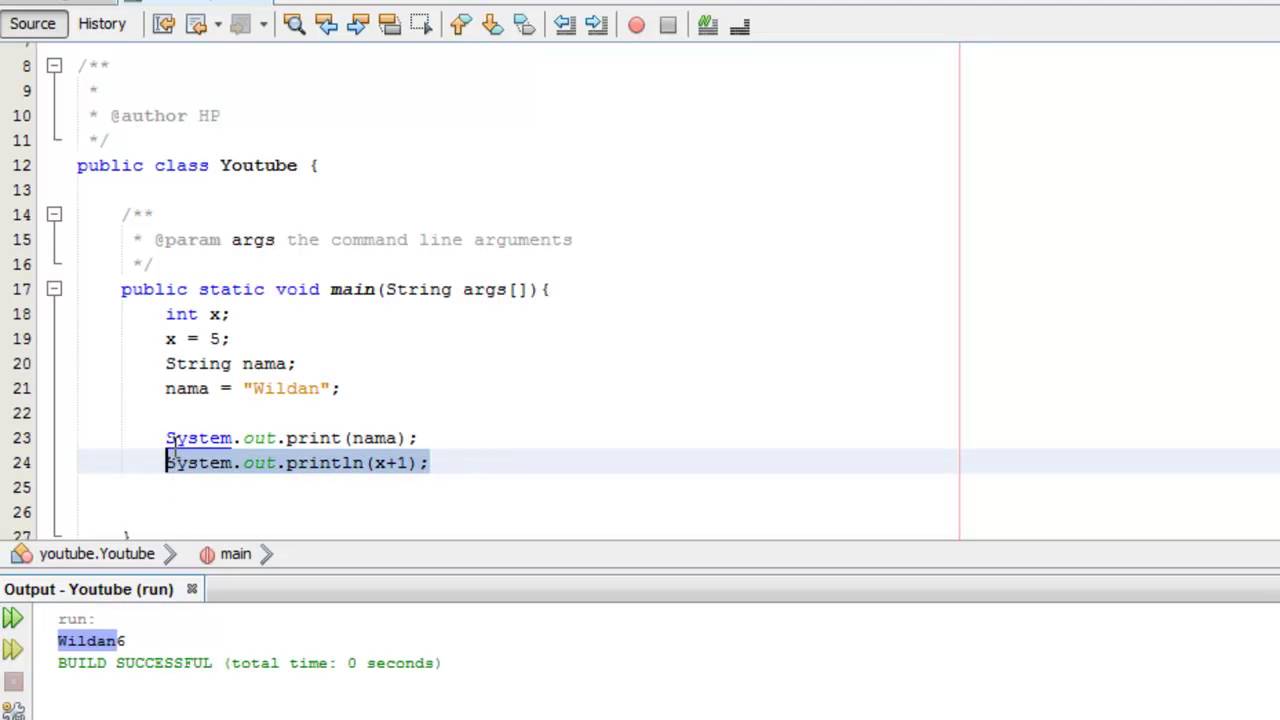
Task: Click line number 22 in the gutter
Action: (22, 413)
